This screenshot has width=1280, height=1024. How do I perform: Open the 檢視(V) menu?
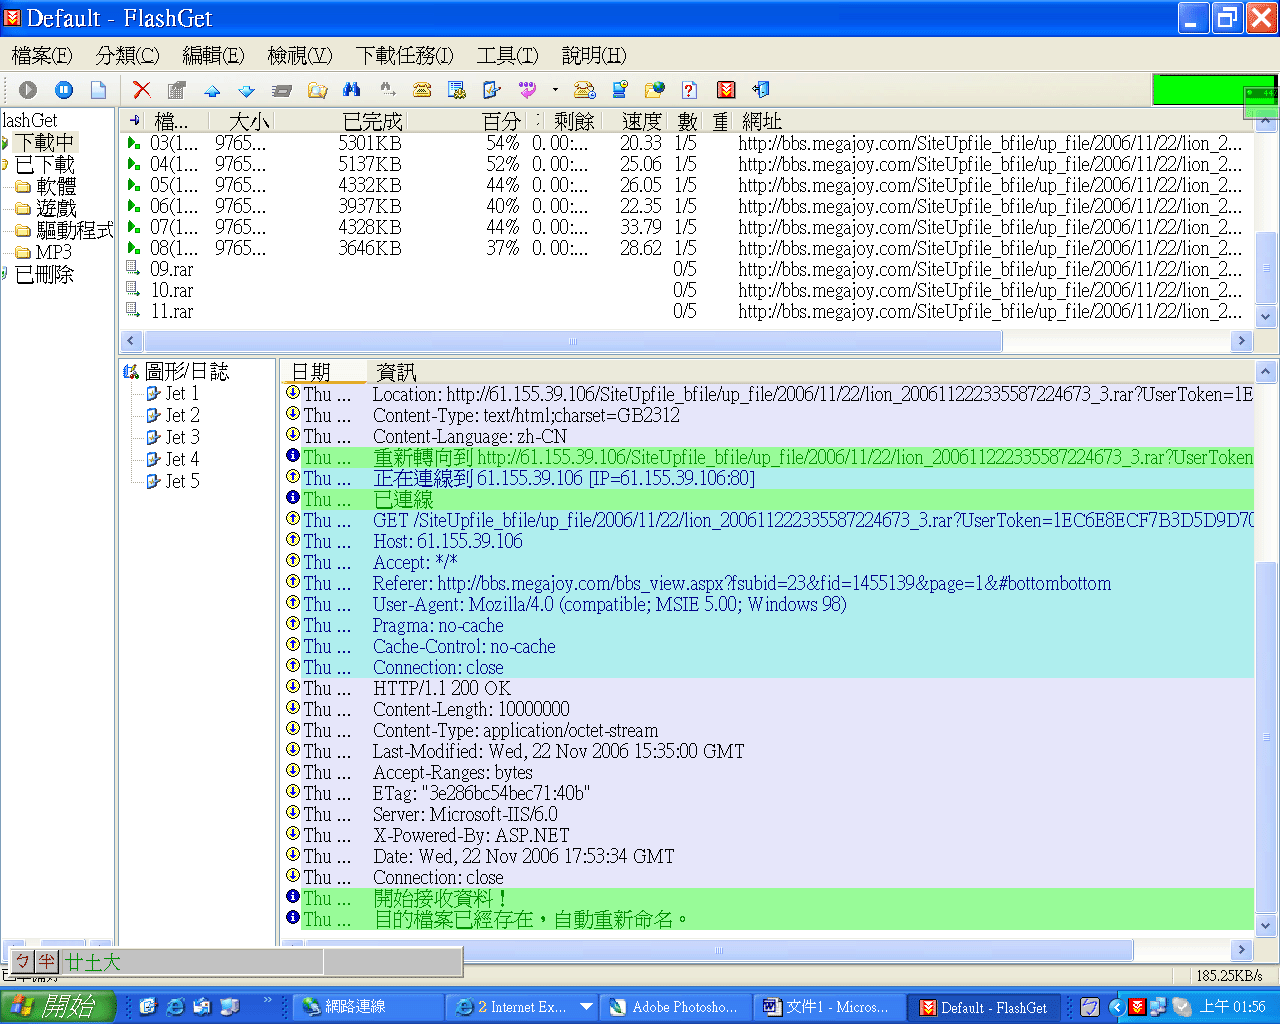tap(300, 56)
